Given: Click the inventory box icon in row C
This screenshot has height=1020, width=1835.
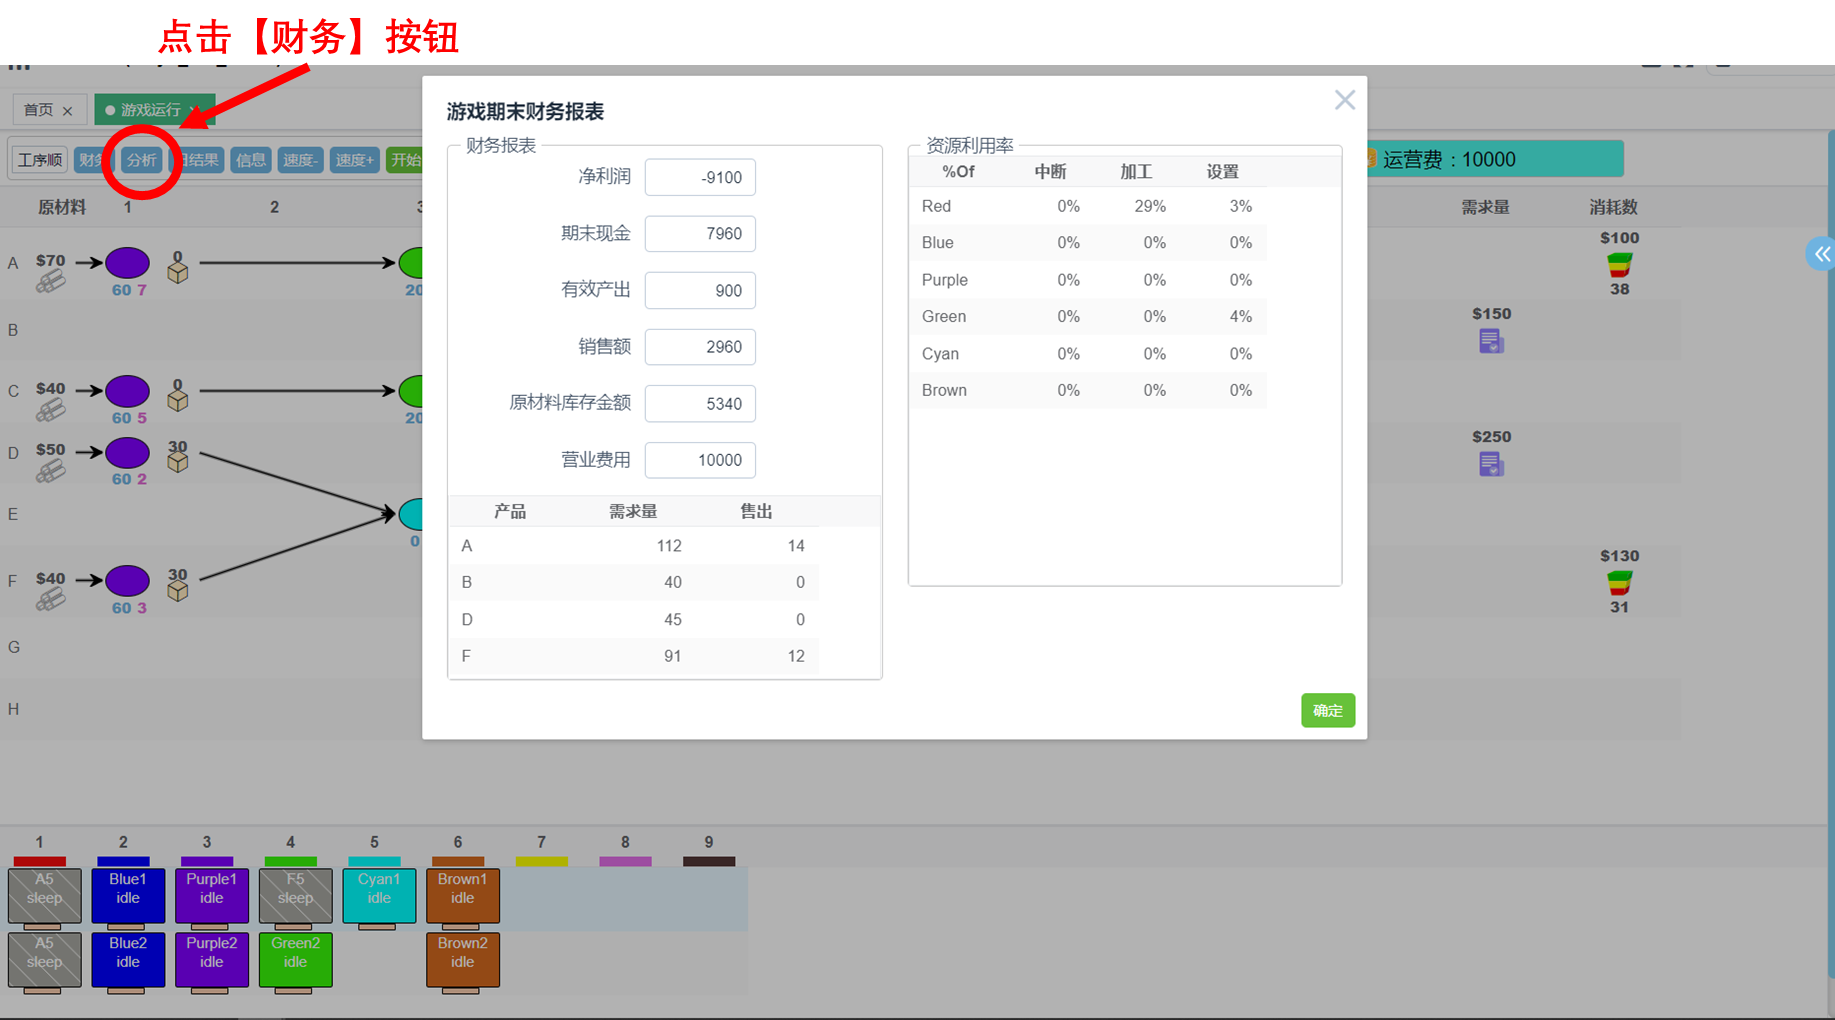Looking at the screenshot, I should tap(178, 400).
